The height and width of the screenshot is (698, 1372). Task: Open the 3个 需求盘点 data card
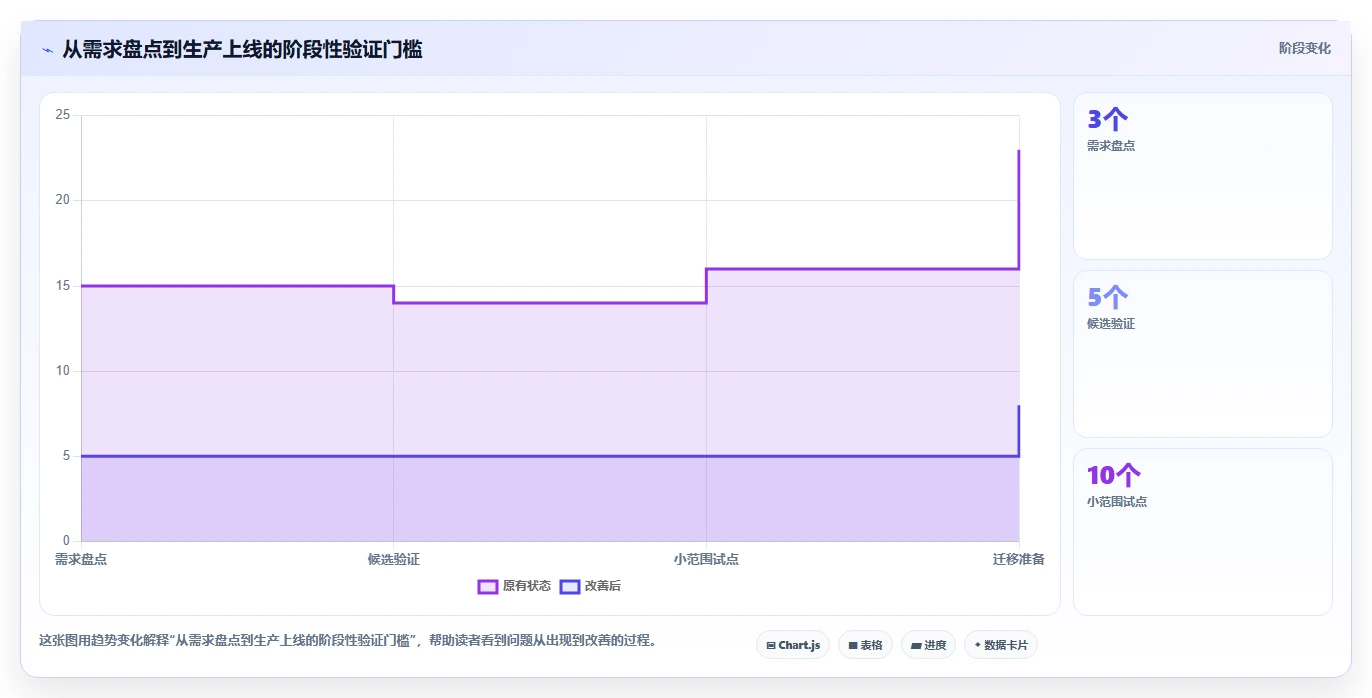pos(1203,176)
